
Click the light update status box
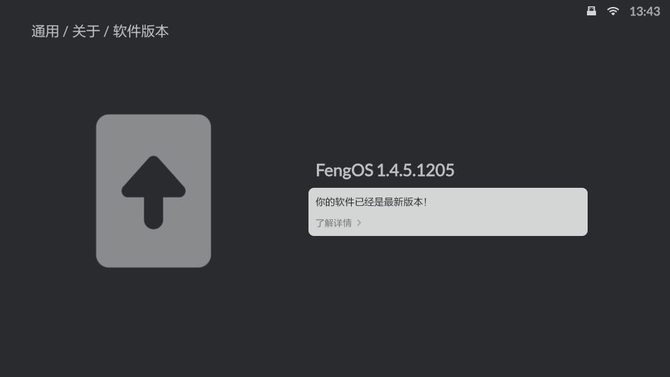448,212
